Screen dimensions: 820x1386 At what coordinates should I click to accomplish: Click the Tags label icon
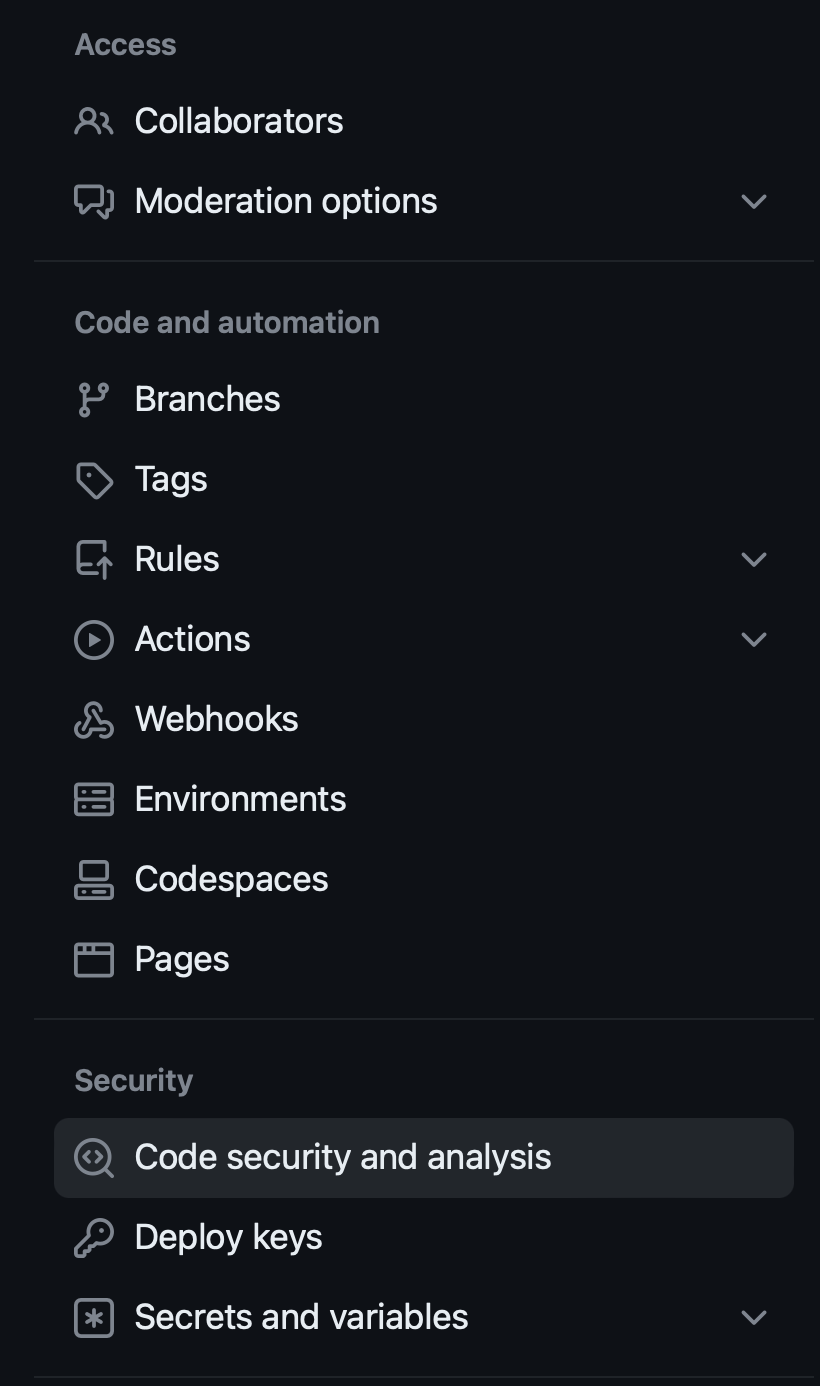[94, 479]
